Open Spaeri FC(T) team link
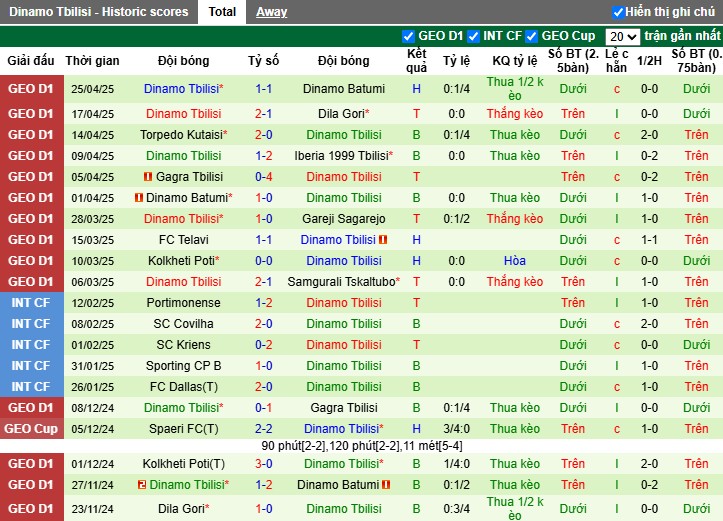This screenshot has width=723, height=521. [184, 429]
